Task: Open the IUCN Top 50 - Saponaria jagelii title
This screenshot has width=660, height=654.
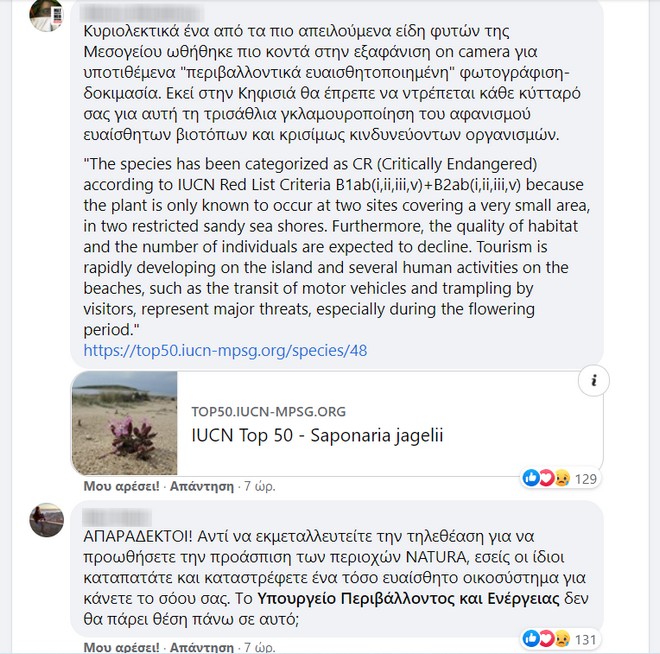Action: click(317, 435)
